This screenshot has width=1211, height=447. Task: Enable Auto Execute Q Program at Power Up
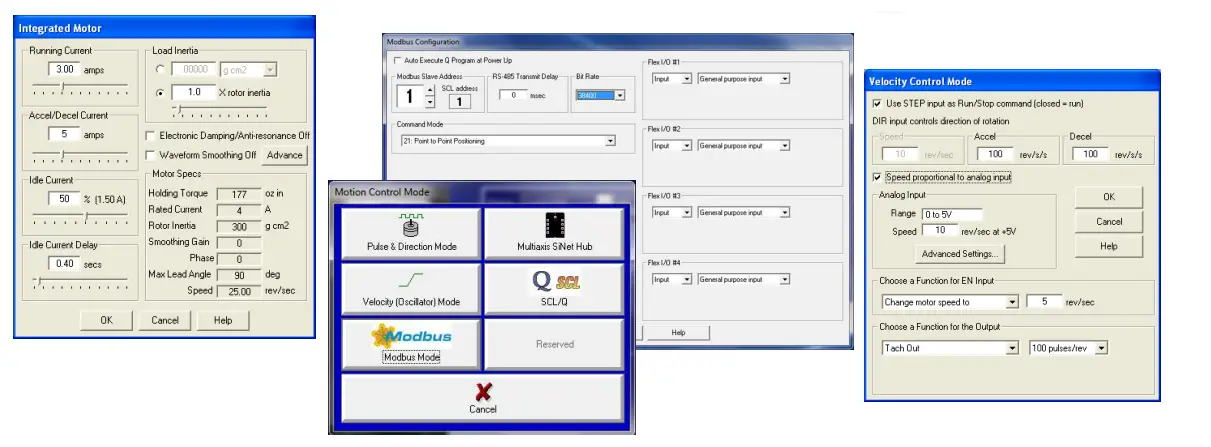pos(397,60)
